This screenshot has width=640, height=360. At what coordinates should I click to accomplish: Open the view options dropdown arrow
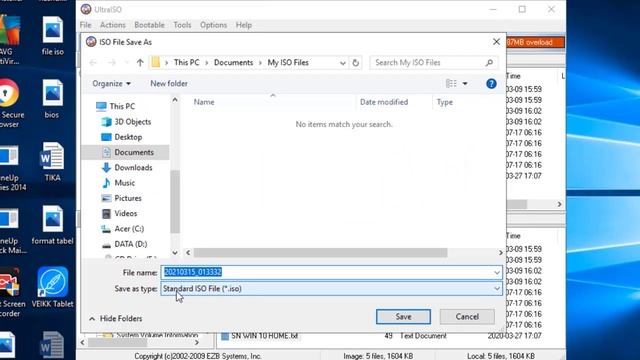click(x=465, y=84)
